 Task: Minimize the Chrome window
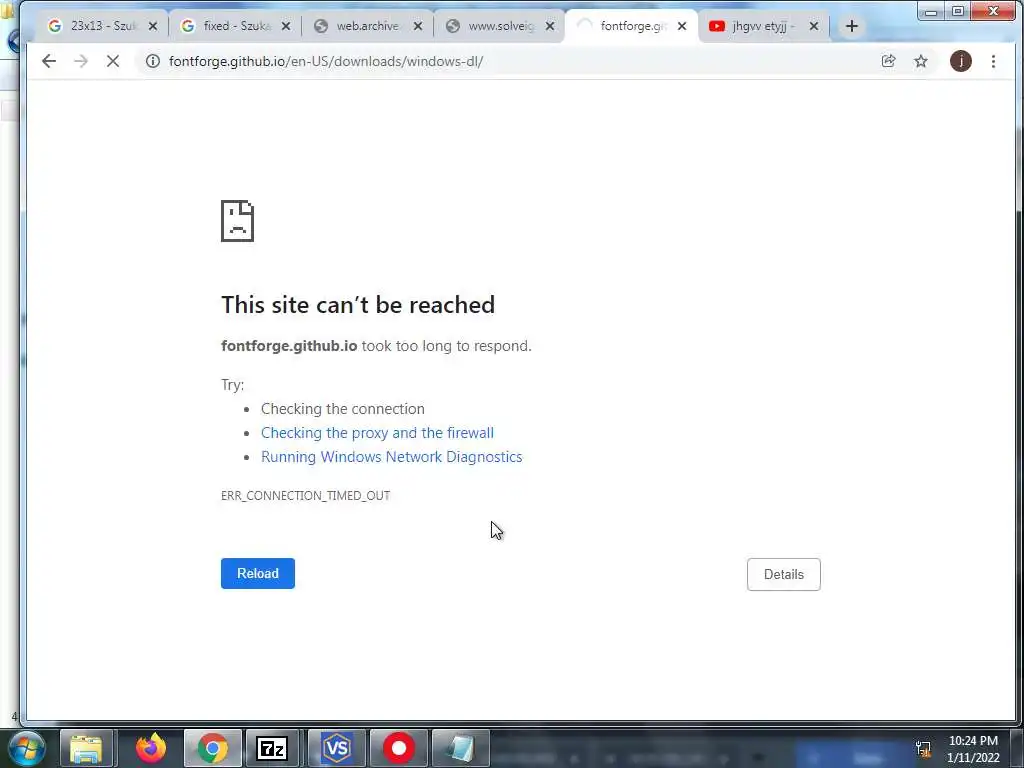[931, 11]
